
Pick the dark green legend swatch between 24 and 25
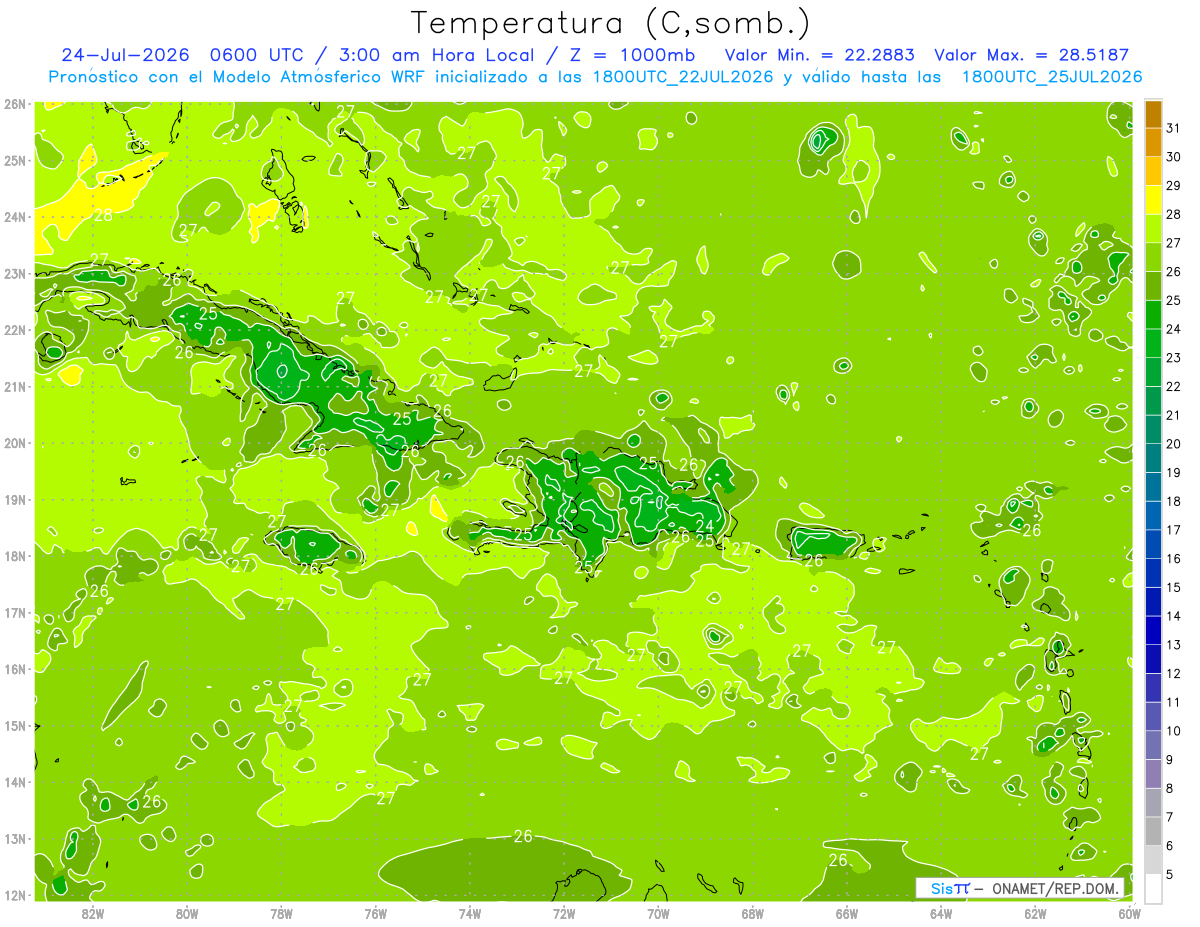1153,315
